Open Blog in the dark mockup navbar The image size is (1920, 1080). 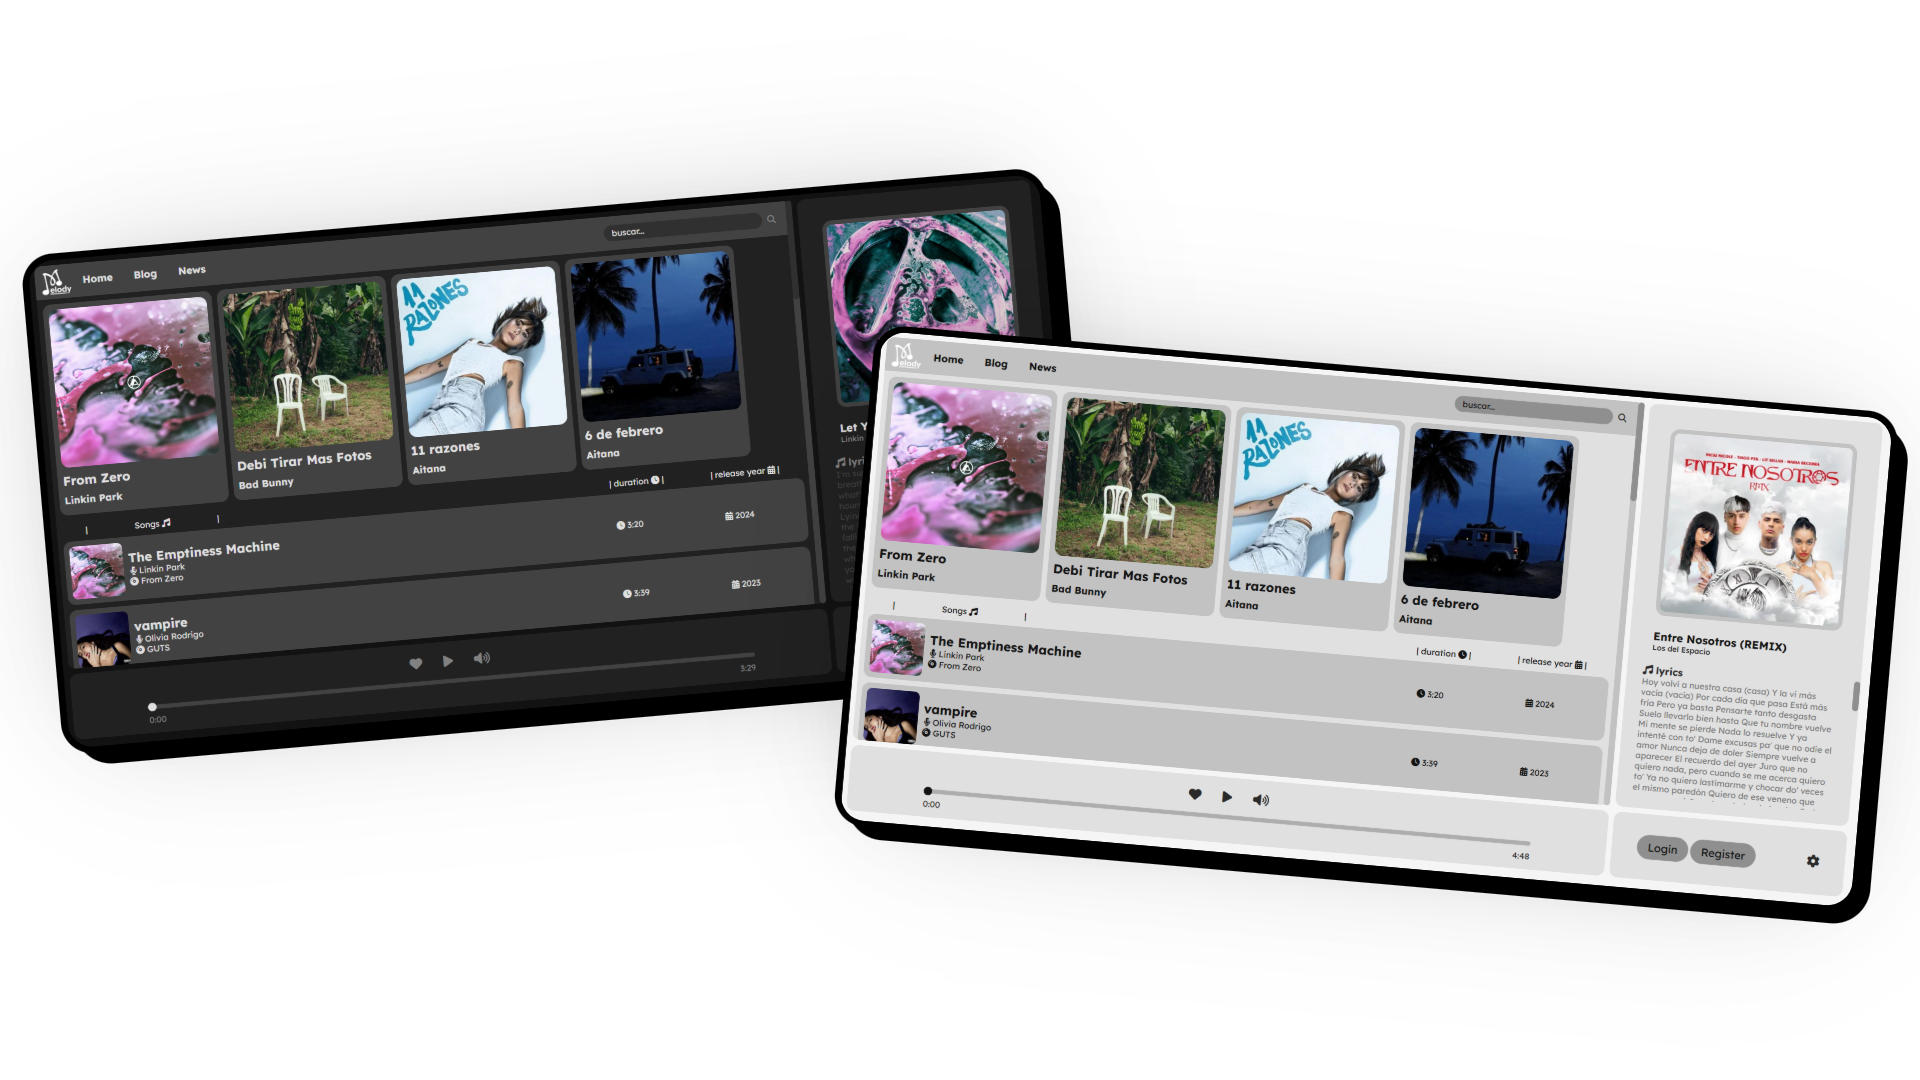tap(145, 274)
